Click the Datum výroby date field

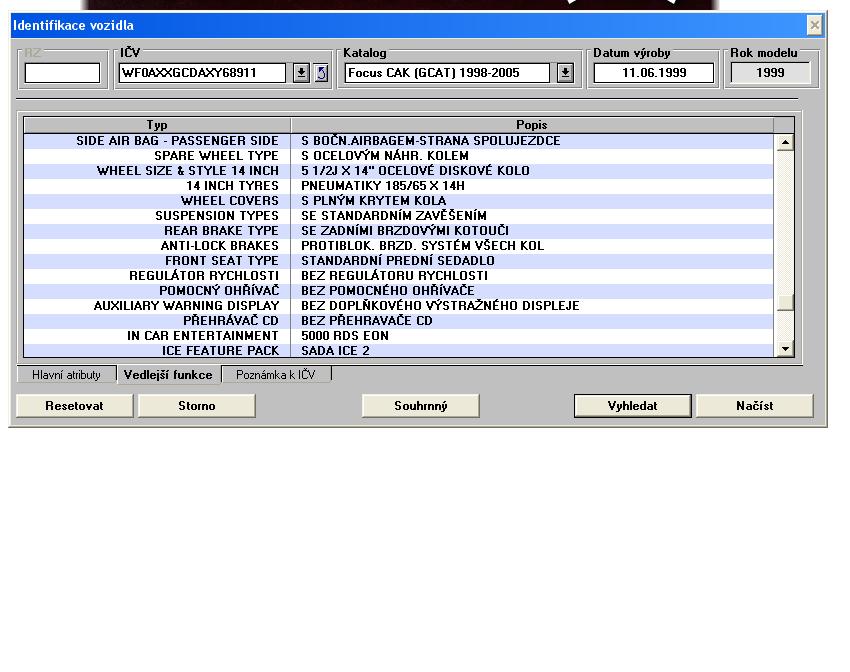pos(654,73)
